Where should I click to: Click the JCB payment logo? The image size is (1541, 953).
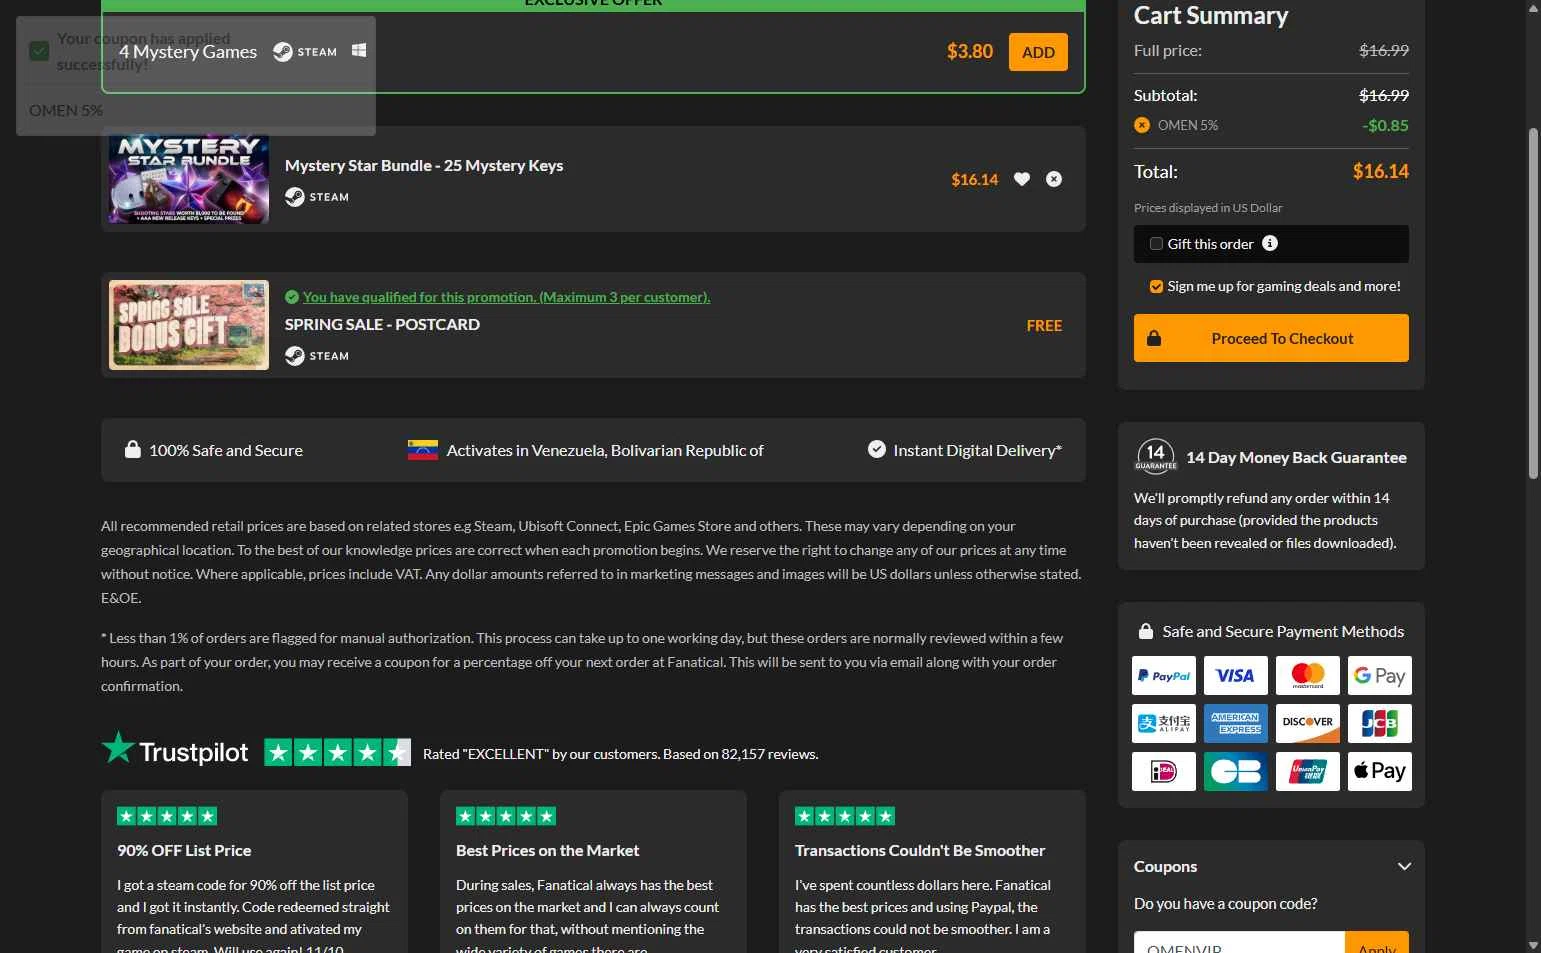(1380, 723)
